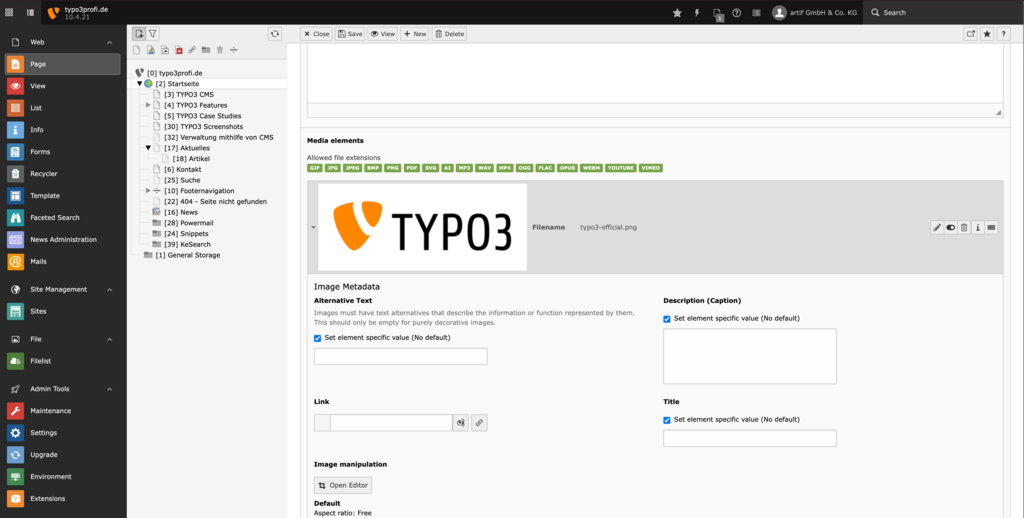Click the View button in the toolbar

383,34
